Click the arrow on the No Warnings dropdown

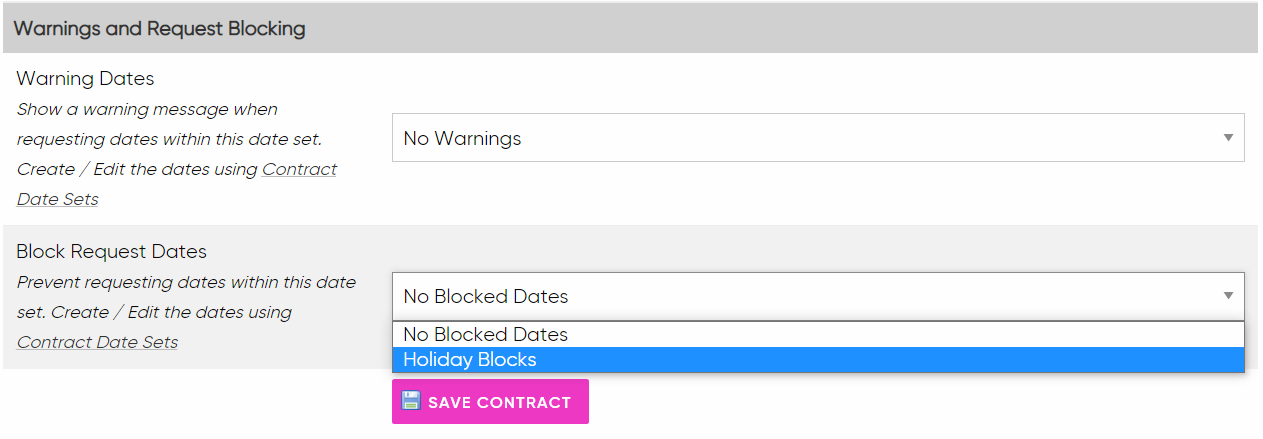1228,138
